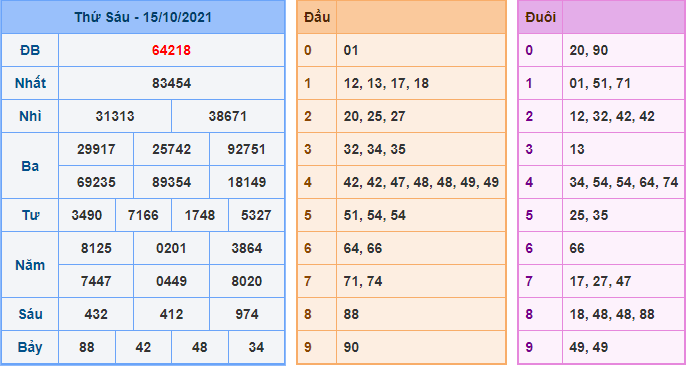Screen dimensions: 686x366
Task: Click the 'Tư' prize row label
Action: (x=30, y=215)
